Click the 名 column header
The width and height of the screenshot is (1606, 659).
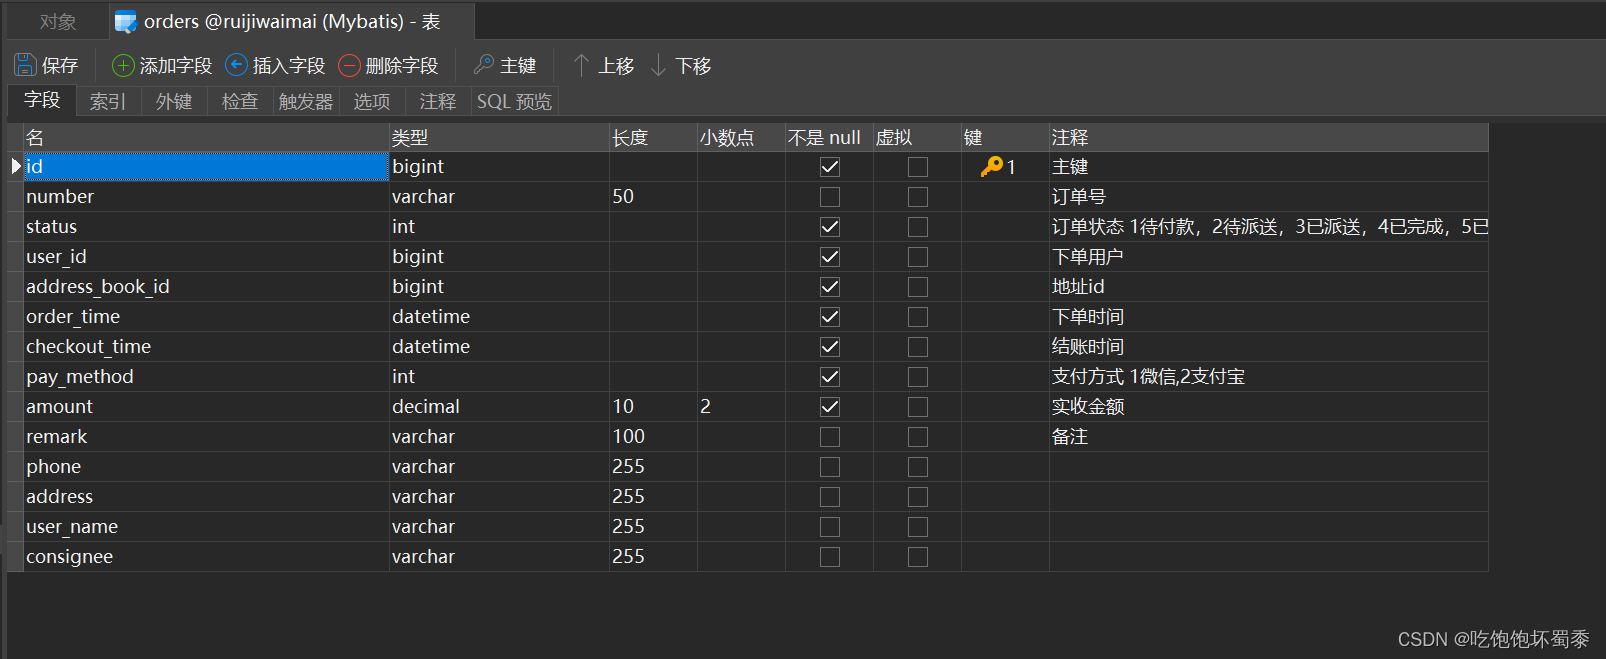point(206,138)
